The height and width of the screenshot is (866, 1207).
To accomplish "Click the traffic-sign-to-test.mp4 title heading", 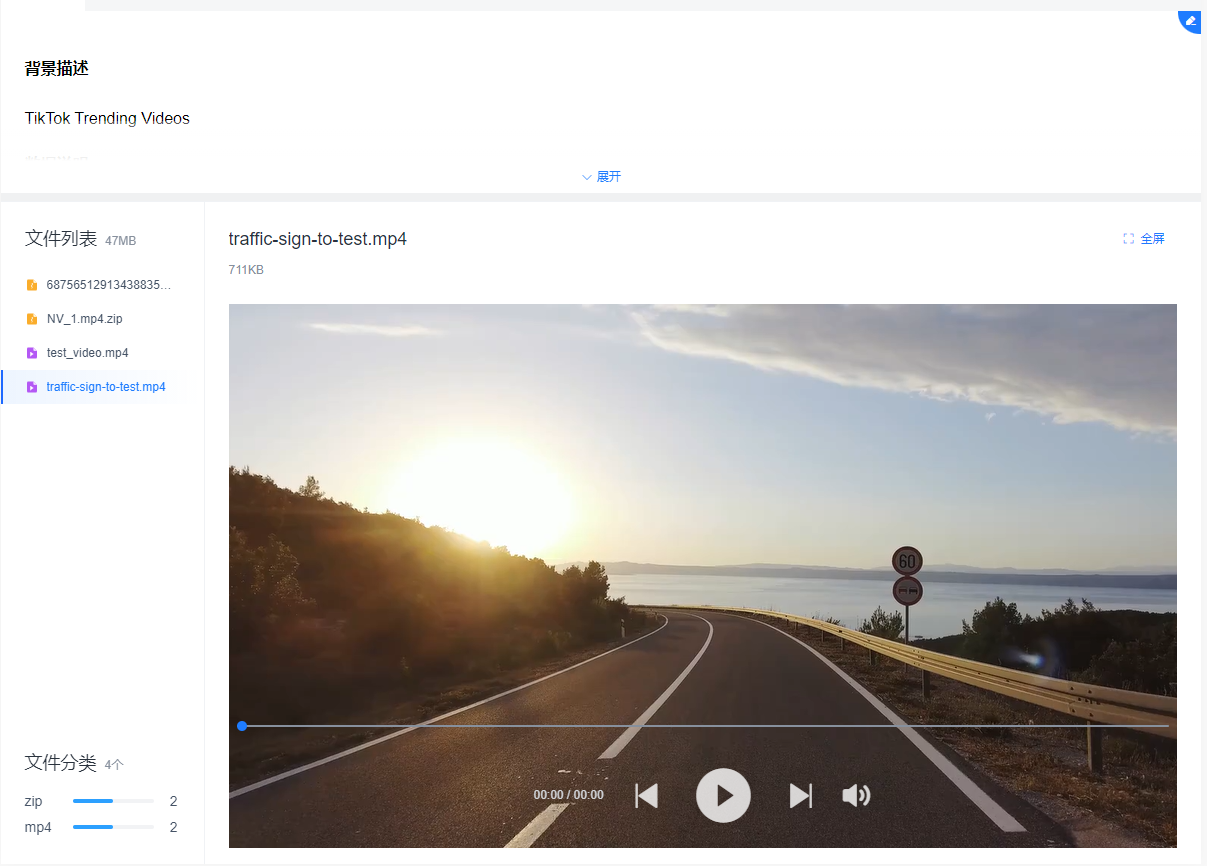I will coord(317,239).
